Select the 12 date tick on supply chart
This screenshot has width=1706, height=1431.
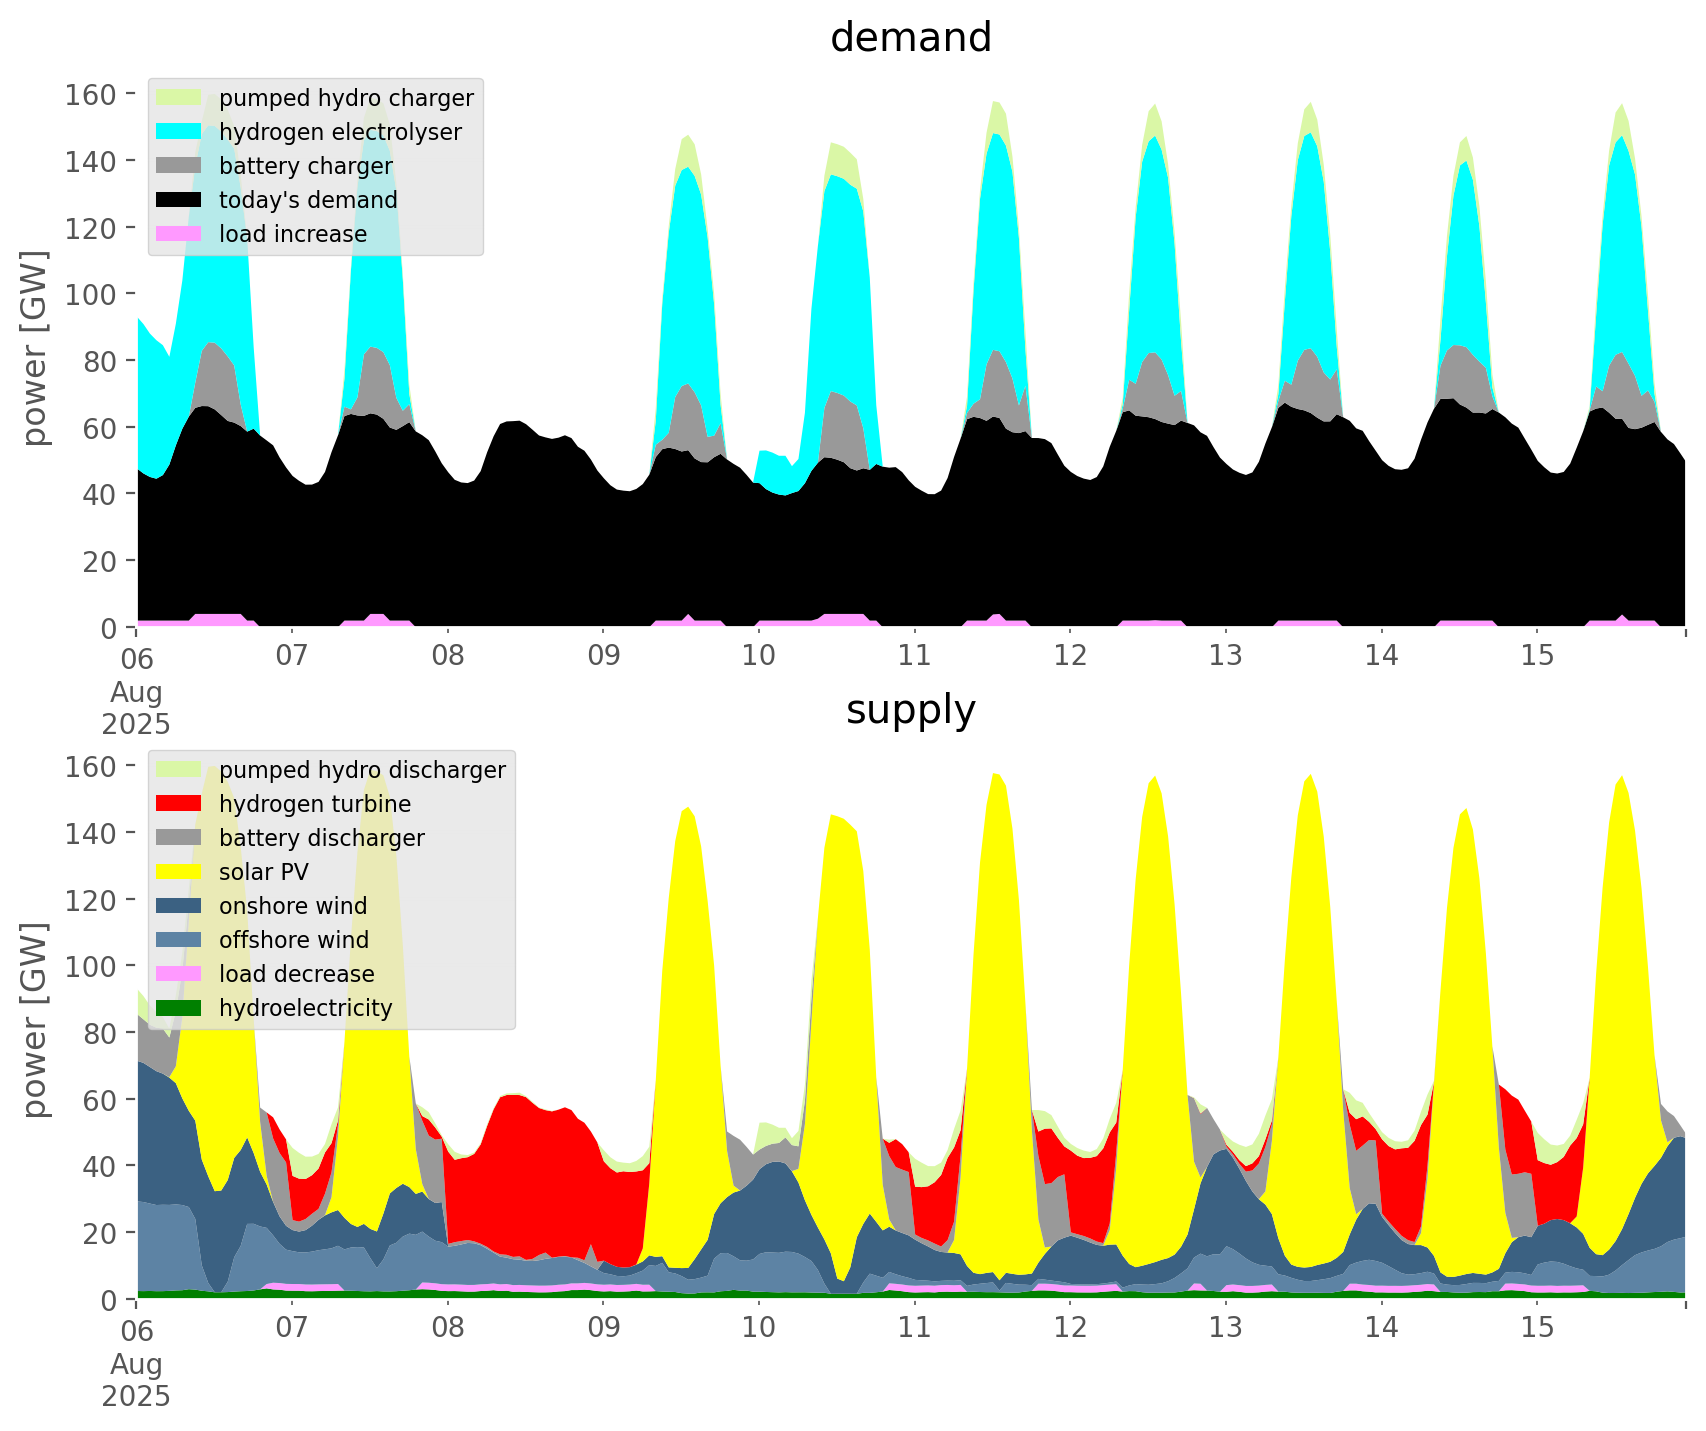click(1070, 1328)
